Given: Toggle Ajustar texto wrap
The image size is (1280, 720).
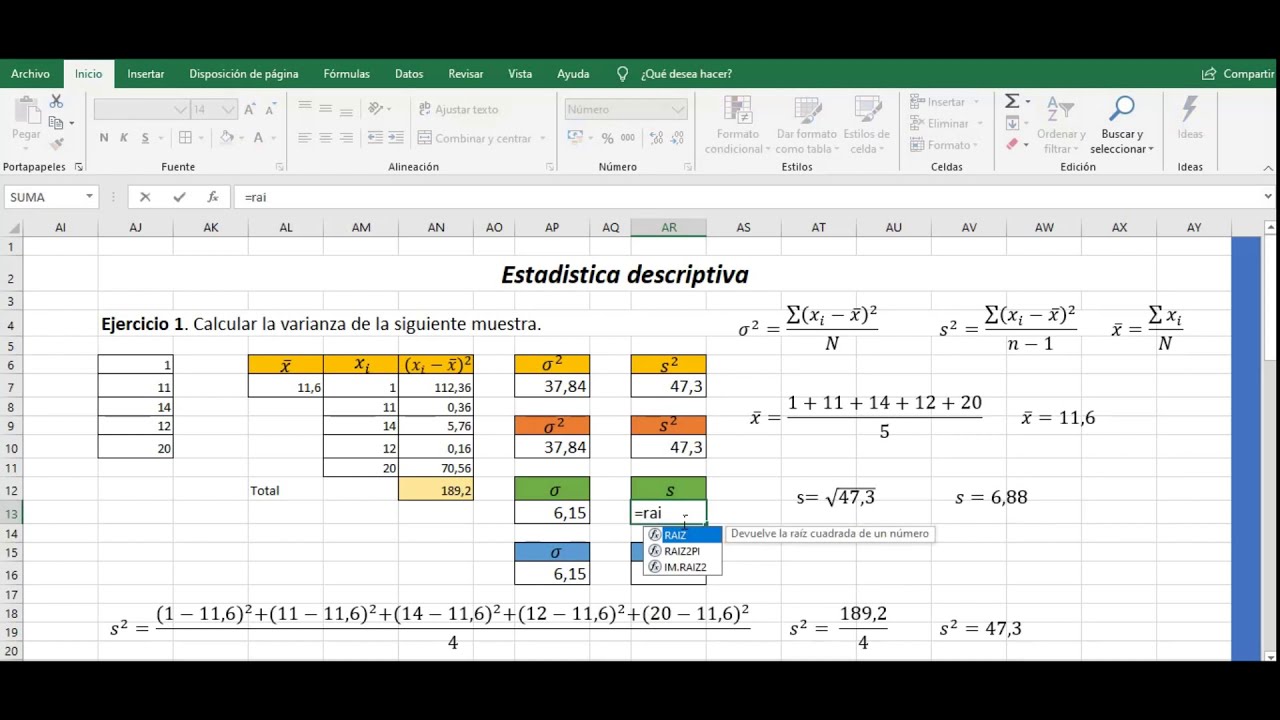Looking at the screenshot, I should (x=458, y=109).
